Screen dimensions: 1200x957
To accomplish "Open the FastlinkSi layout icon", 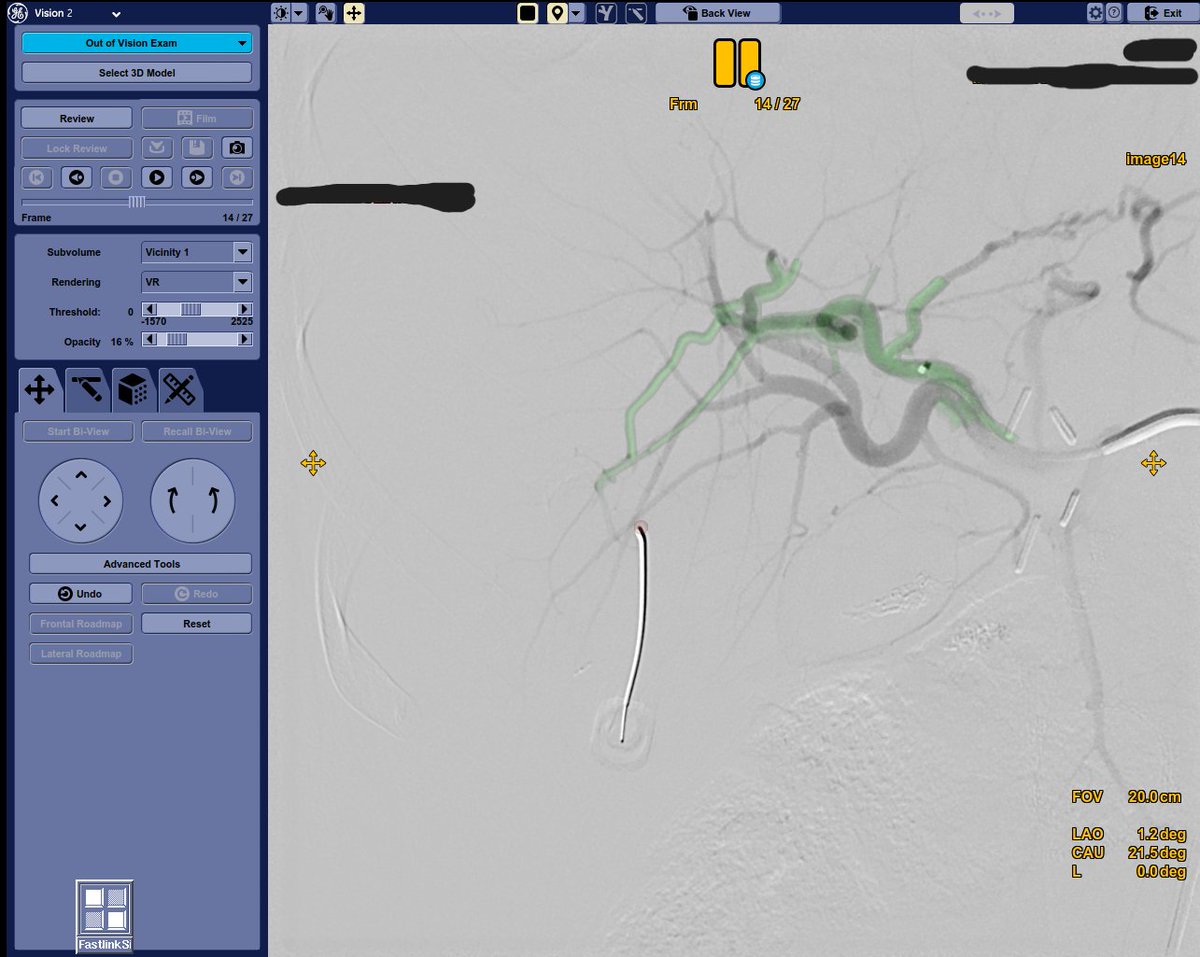I will [x=105, y=916].
